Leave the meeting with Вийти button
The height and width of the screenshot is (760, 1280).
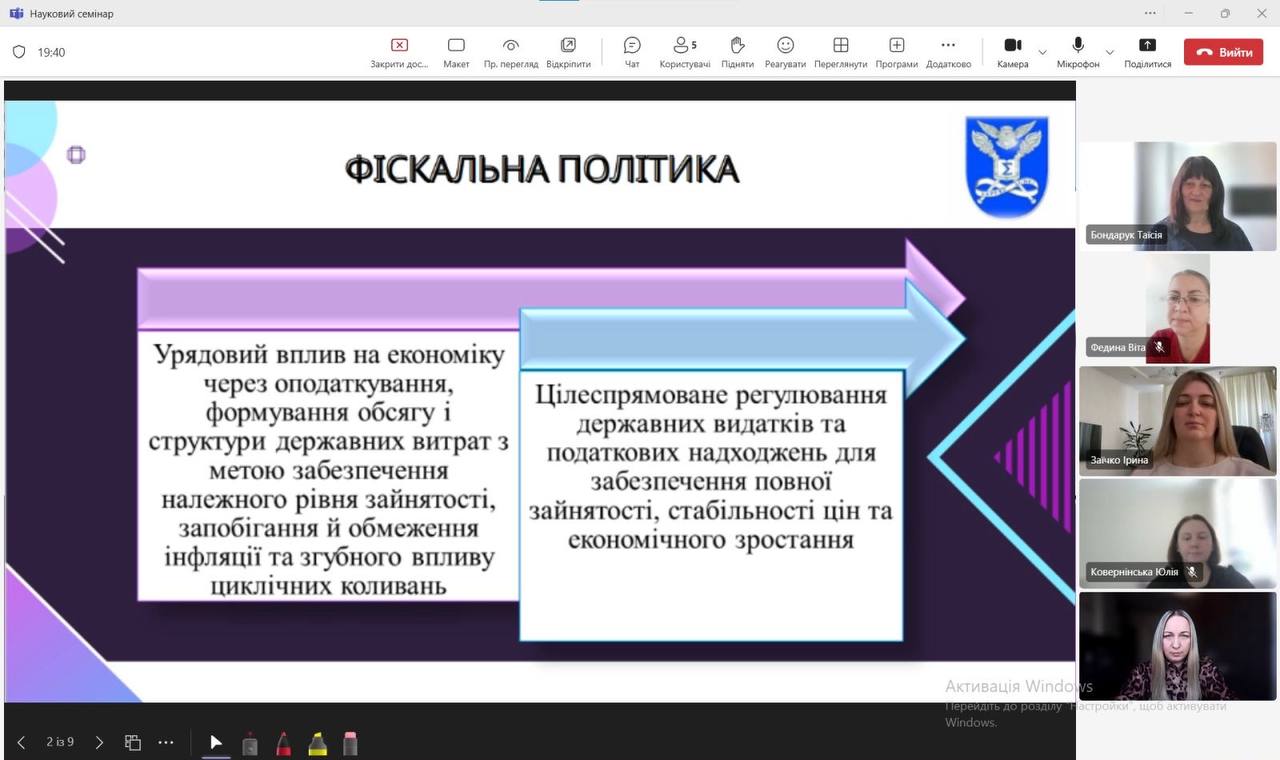point(1223,52)
